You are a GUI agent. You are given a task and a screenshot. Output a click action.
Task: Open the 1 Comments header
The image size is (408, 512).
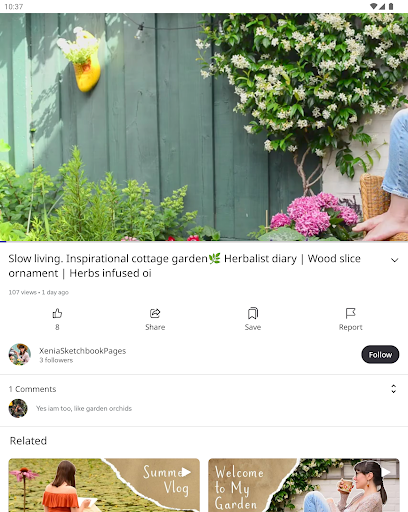click(32, 389)
